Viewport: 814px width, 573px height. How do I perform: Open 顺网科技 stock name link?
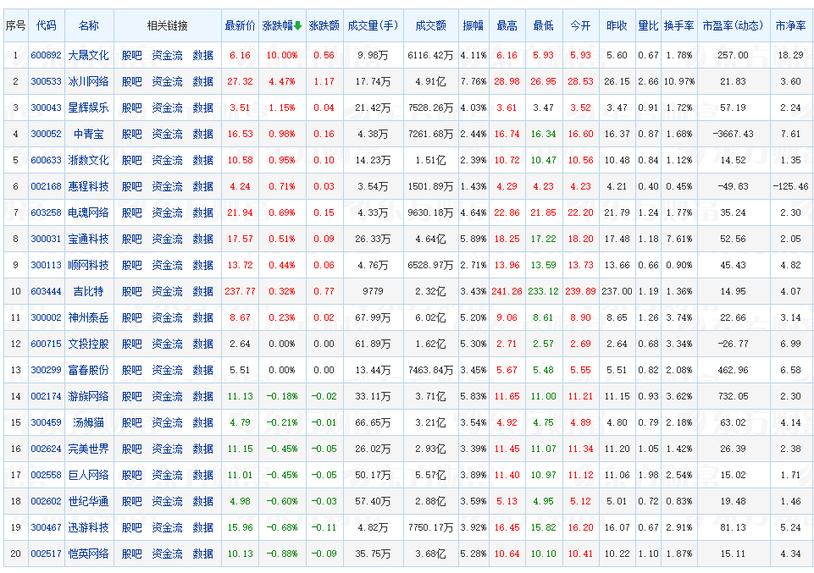(x=88, y=265)
